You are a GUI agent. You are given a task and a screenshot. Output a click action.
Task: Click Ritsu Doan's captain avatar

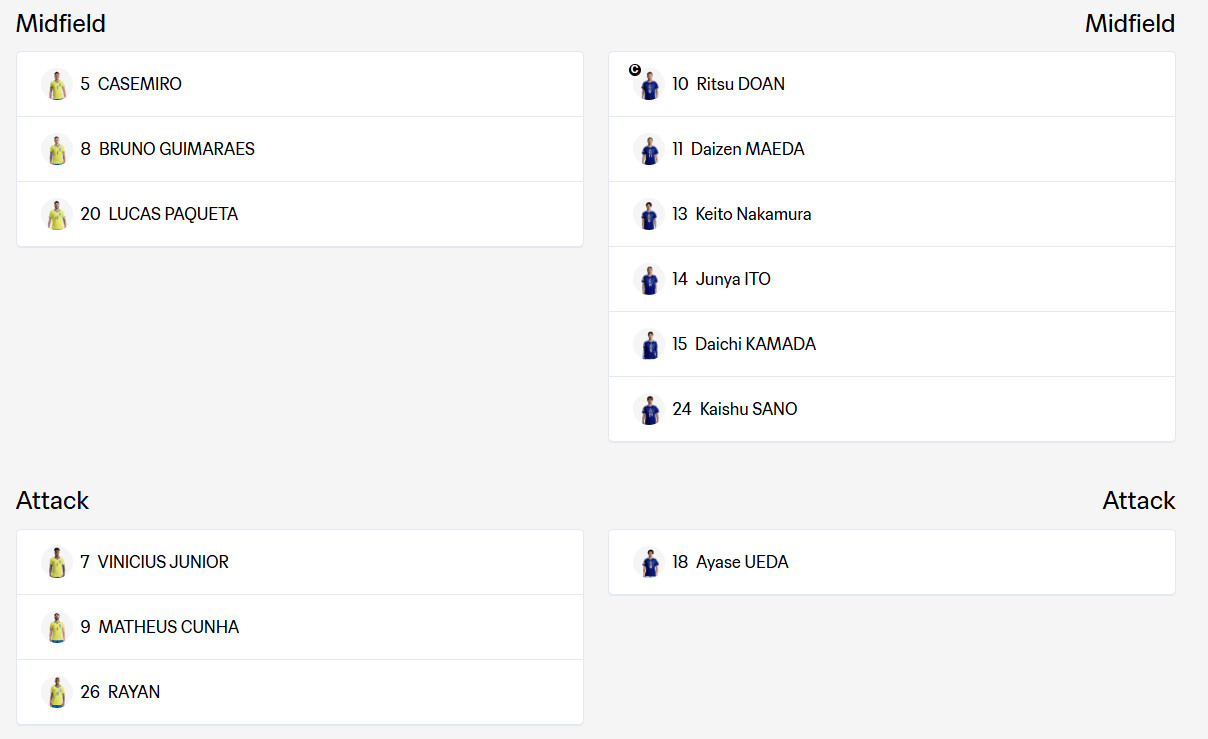click(649, 84)
